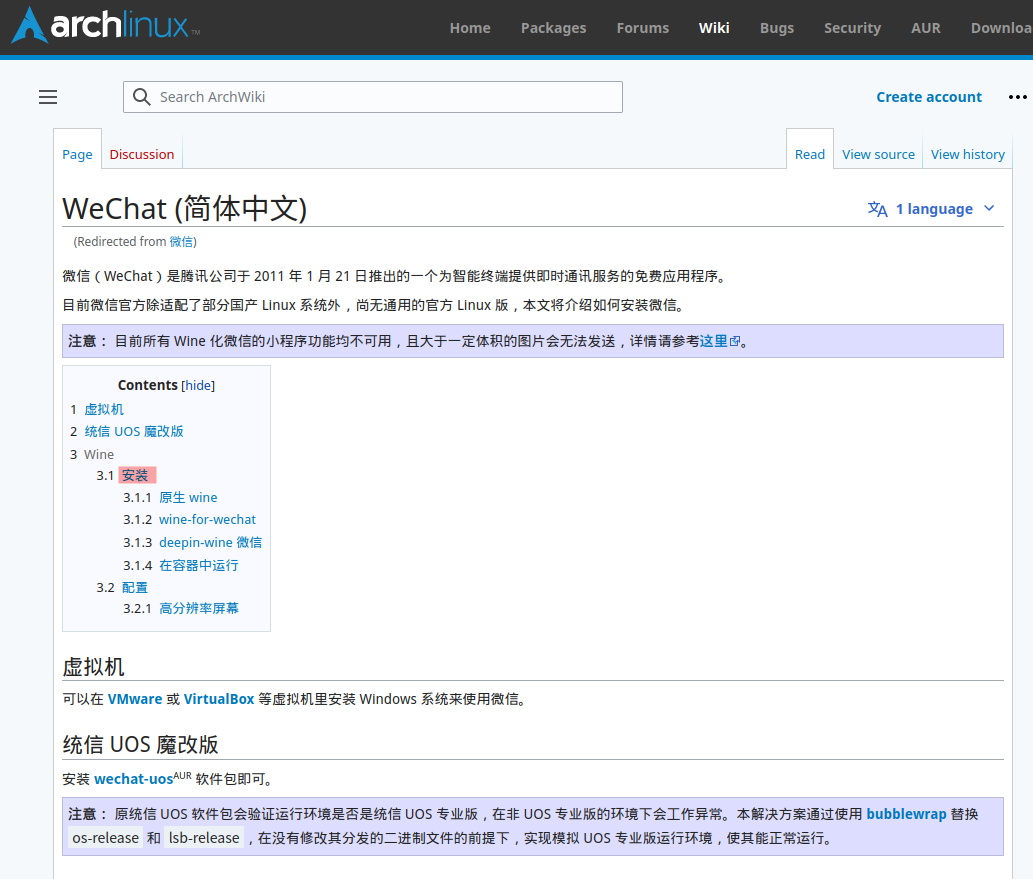Open the hamburger sidebar menu
1033x879 pixels.
(47, 96)
